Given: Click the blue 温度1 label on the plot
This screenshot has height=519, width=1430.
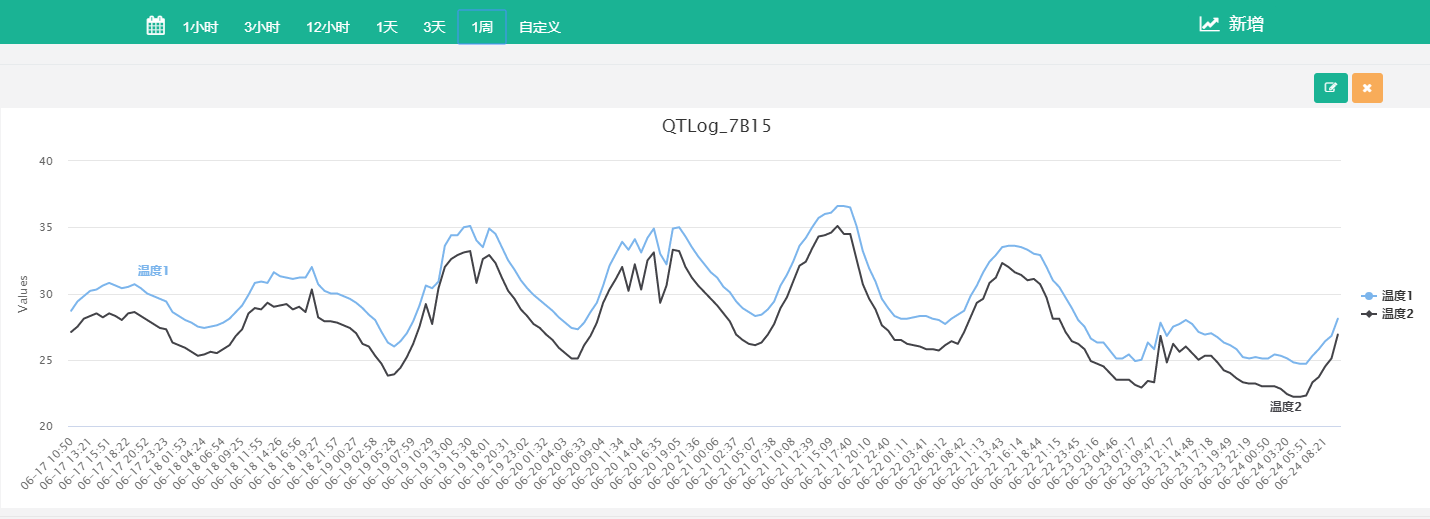Looking at the screenshot, I should [153, 271].
